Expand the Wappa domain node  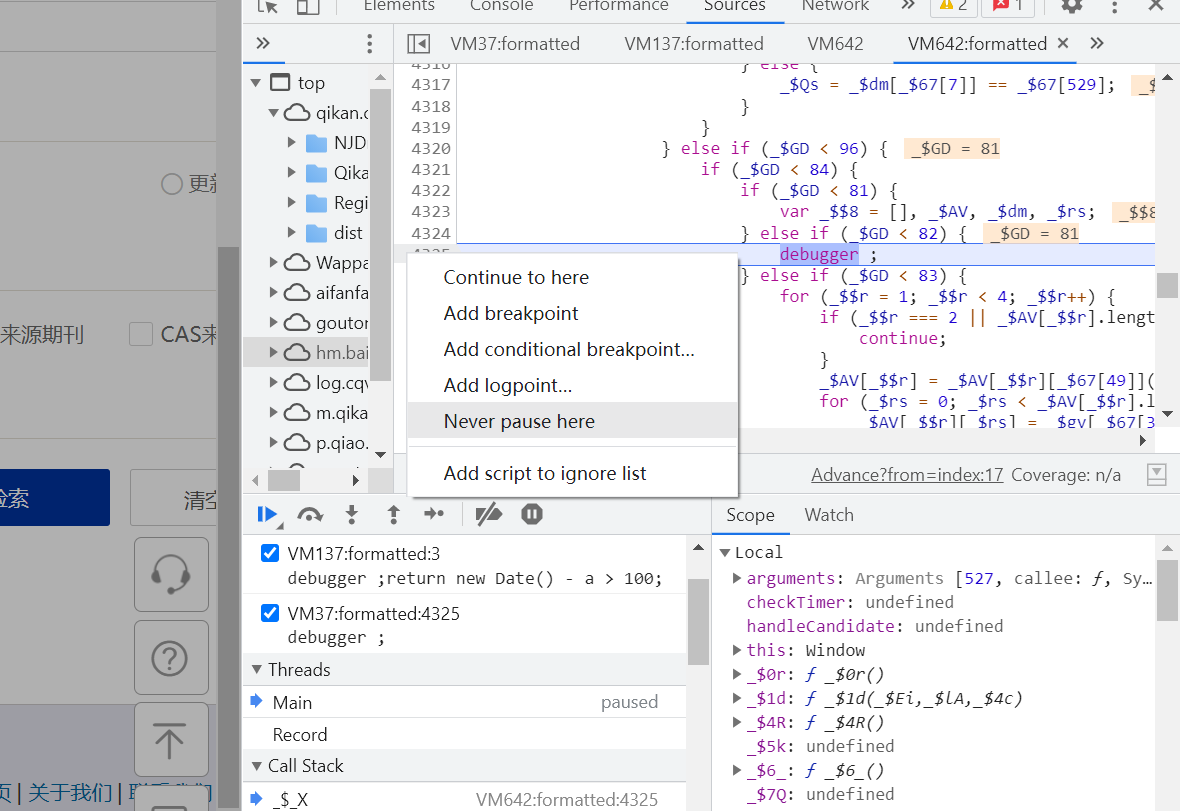(274, 263)
